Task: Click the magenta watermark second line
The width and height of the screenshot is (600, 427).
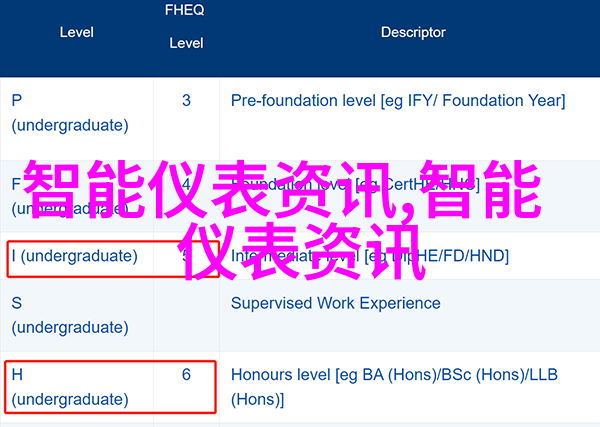Action: tap(302, 252)
